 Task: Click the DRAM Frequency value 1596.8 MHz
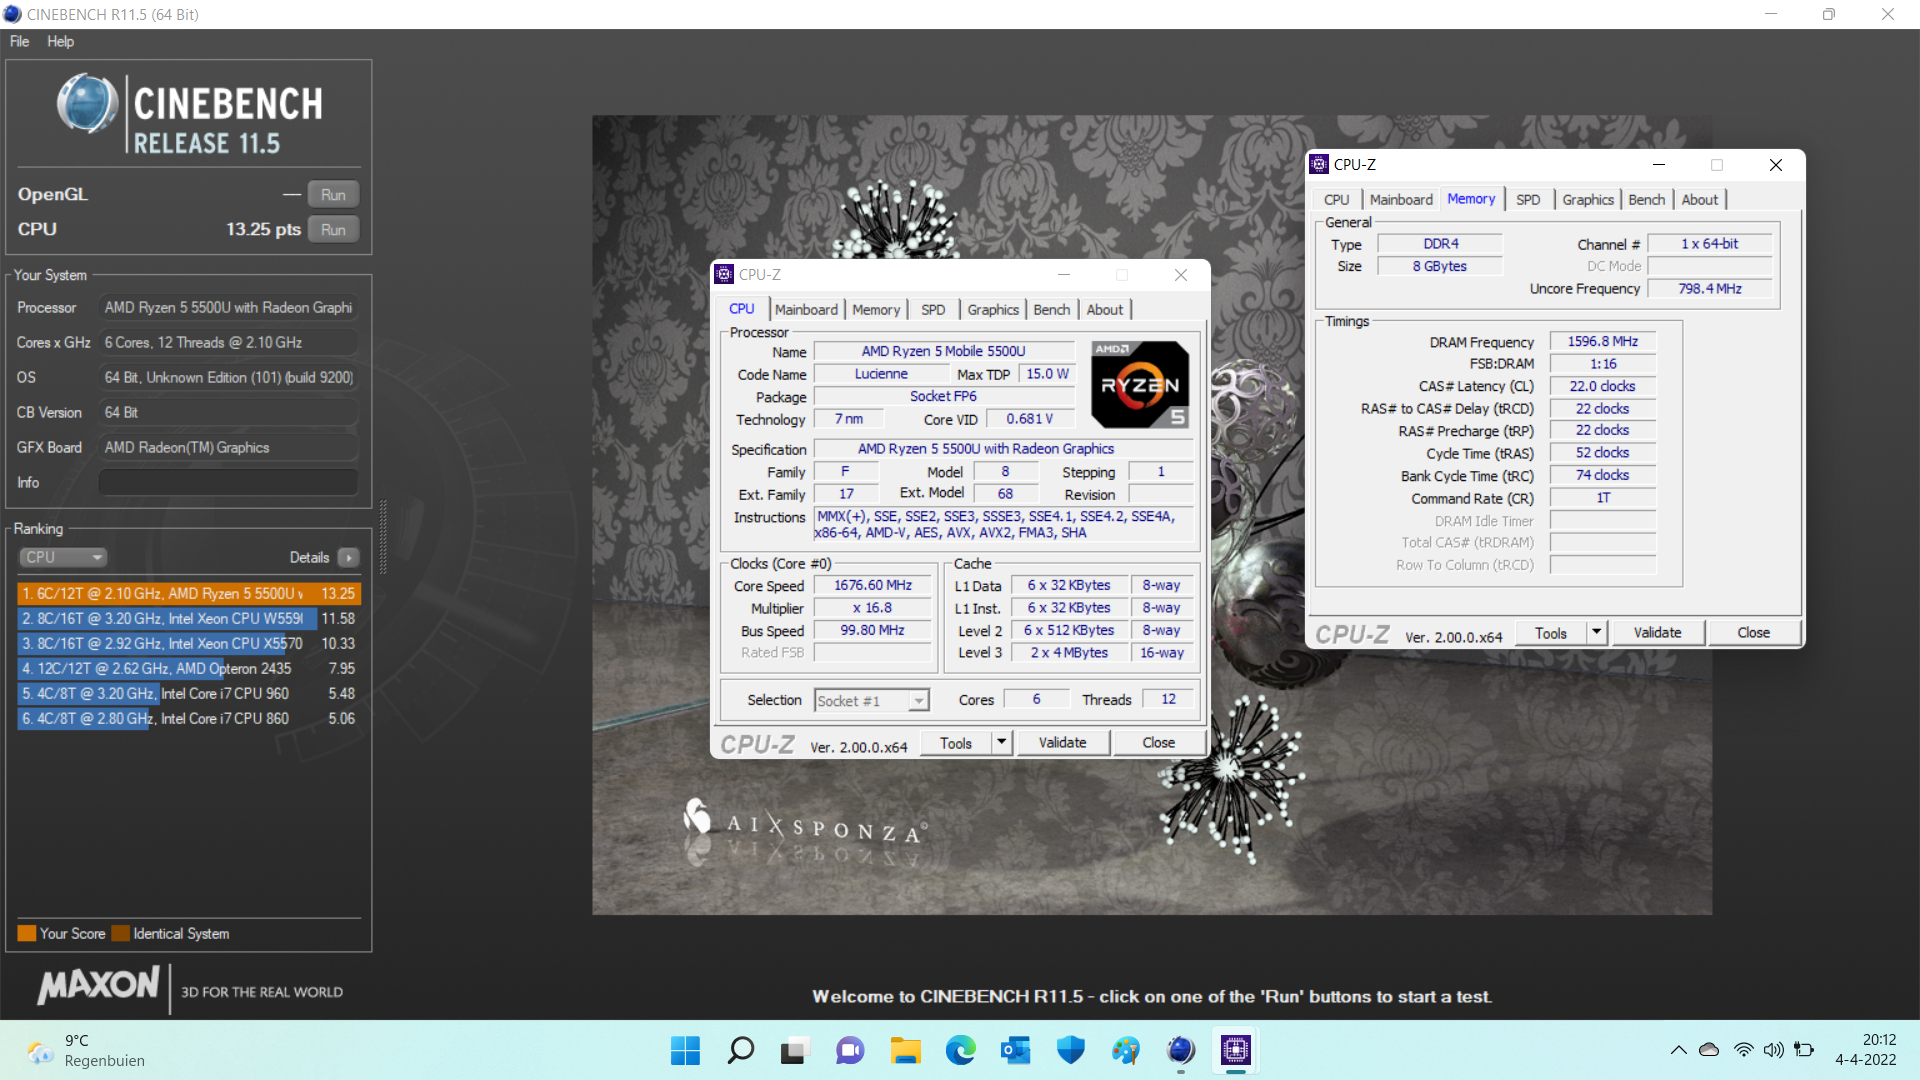tap(1602, 342)
